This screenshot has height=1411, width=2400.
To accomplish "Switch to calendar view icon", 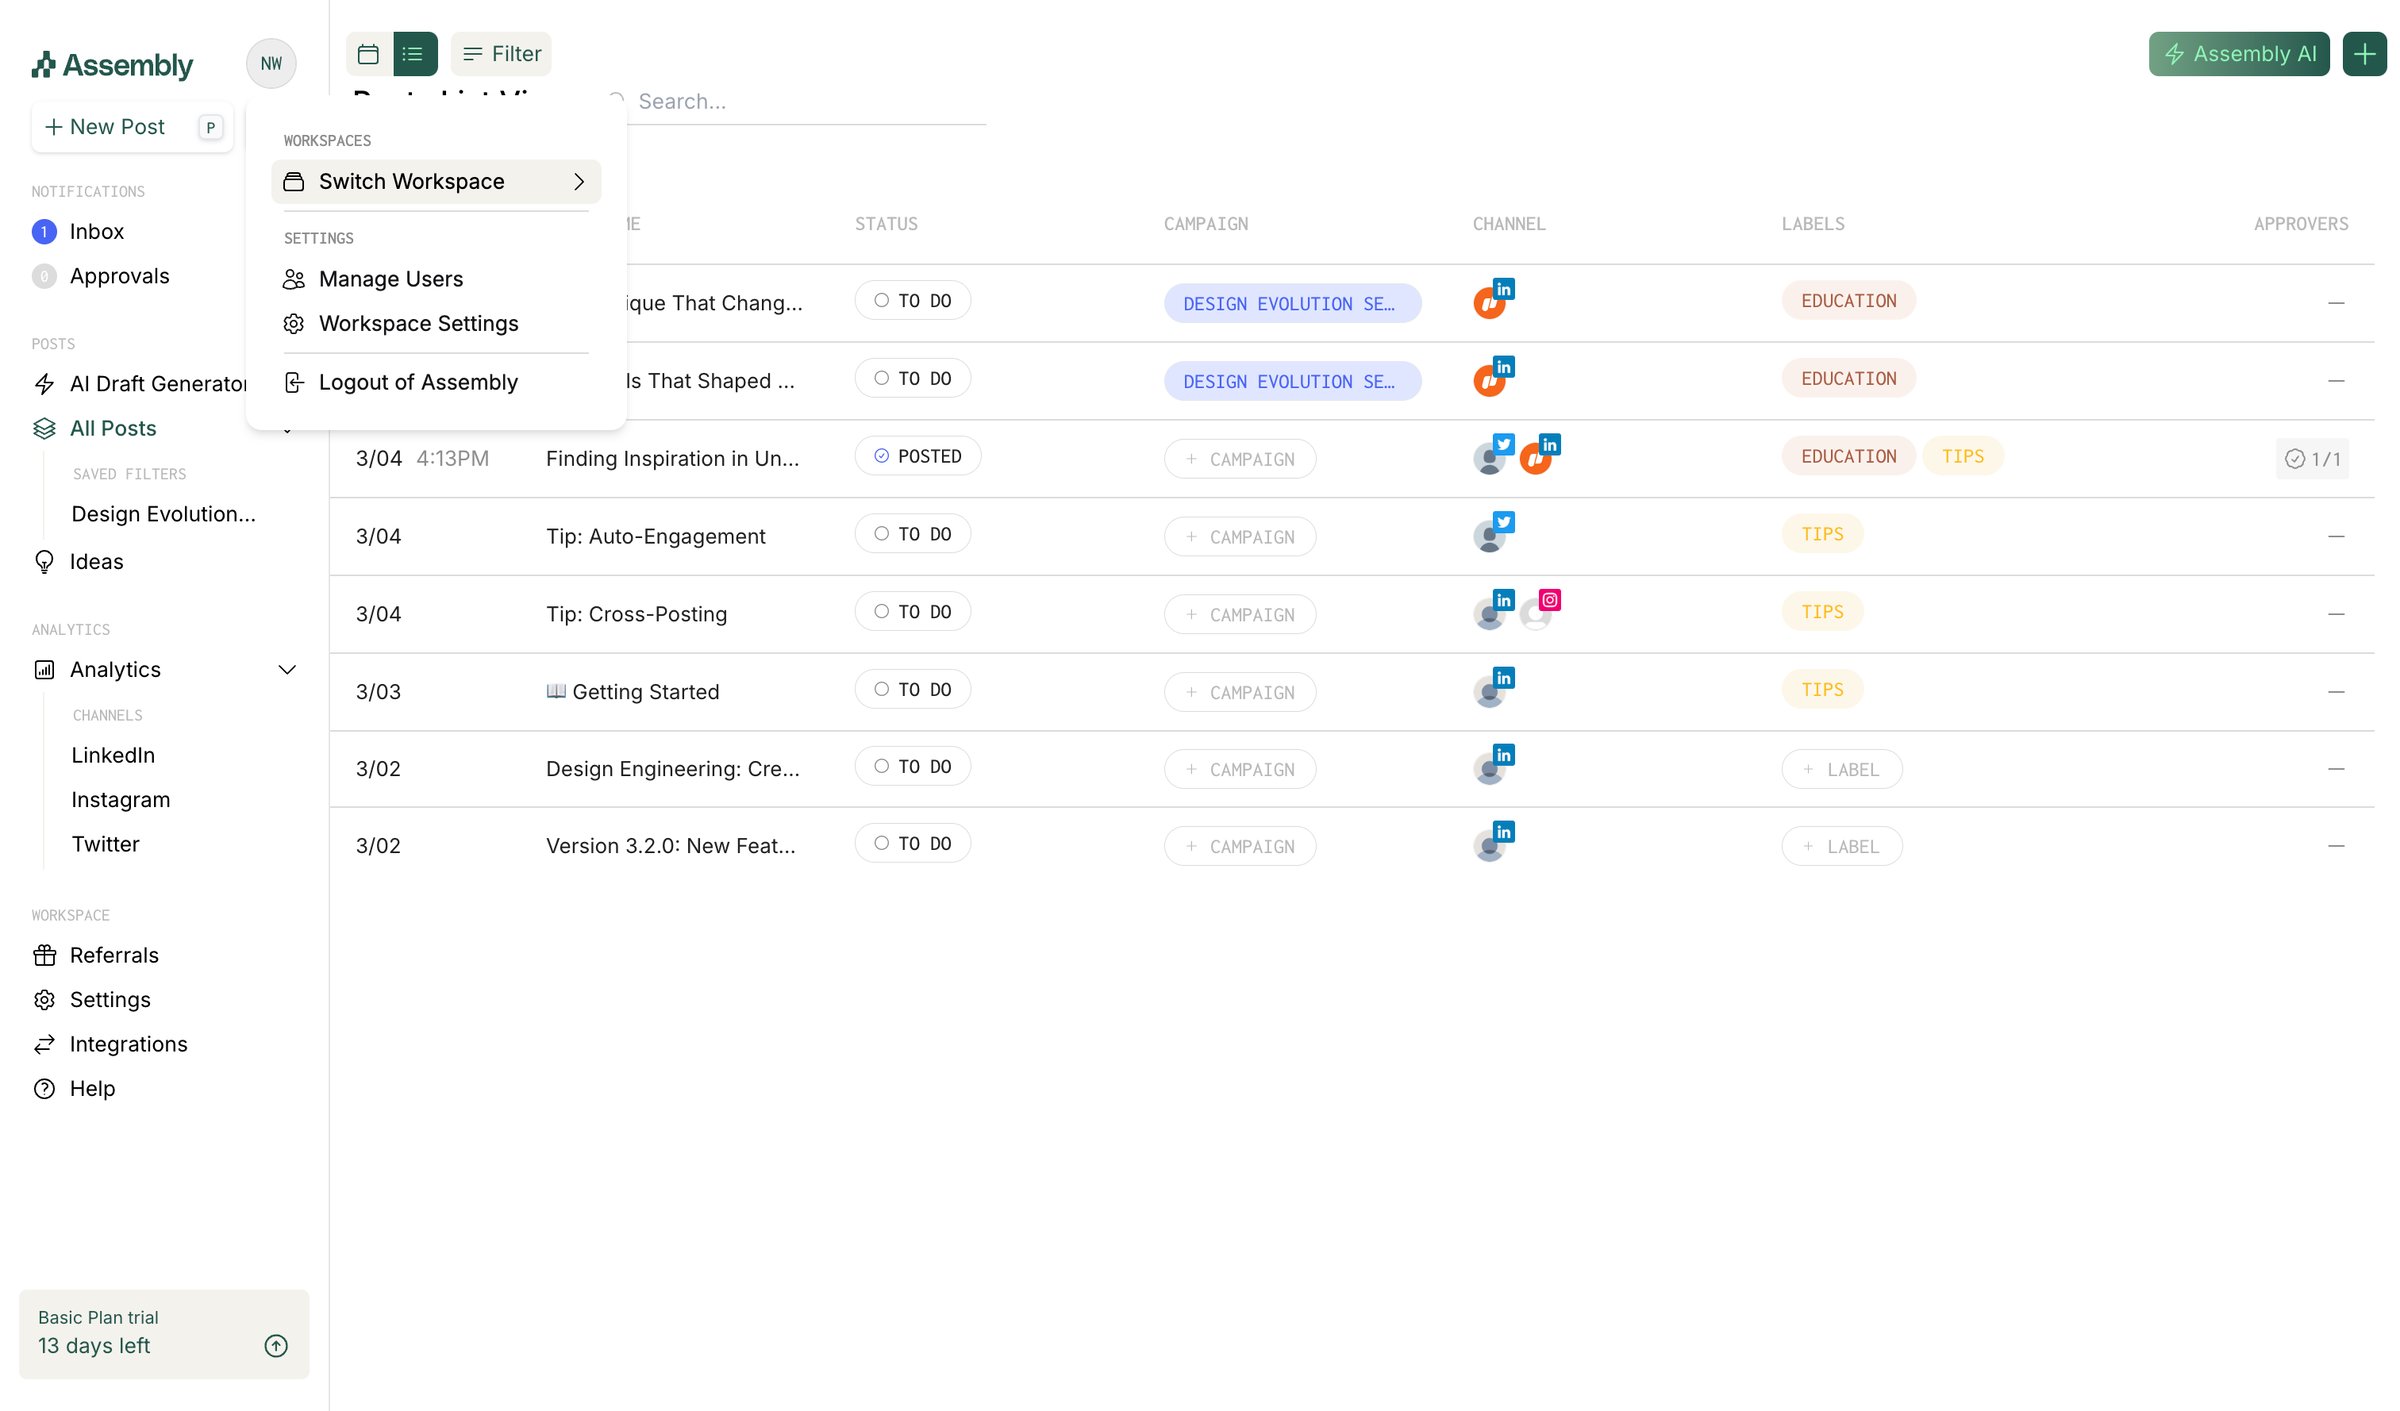I will (368, 54).
